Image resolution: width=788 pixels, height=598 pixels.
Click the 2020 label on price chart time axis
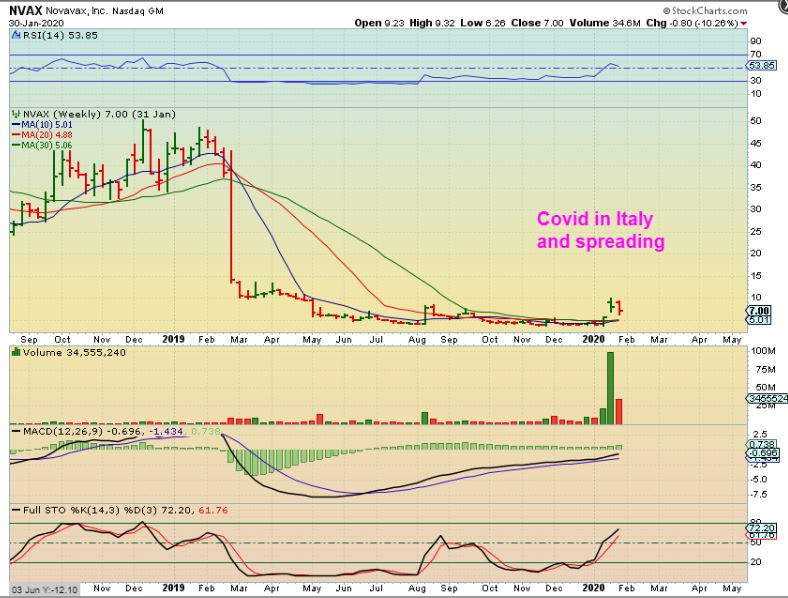point(593,340)
